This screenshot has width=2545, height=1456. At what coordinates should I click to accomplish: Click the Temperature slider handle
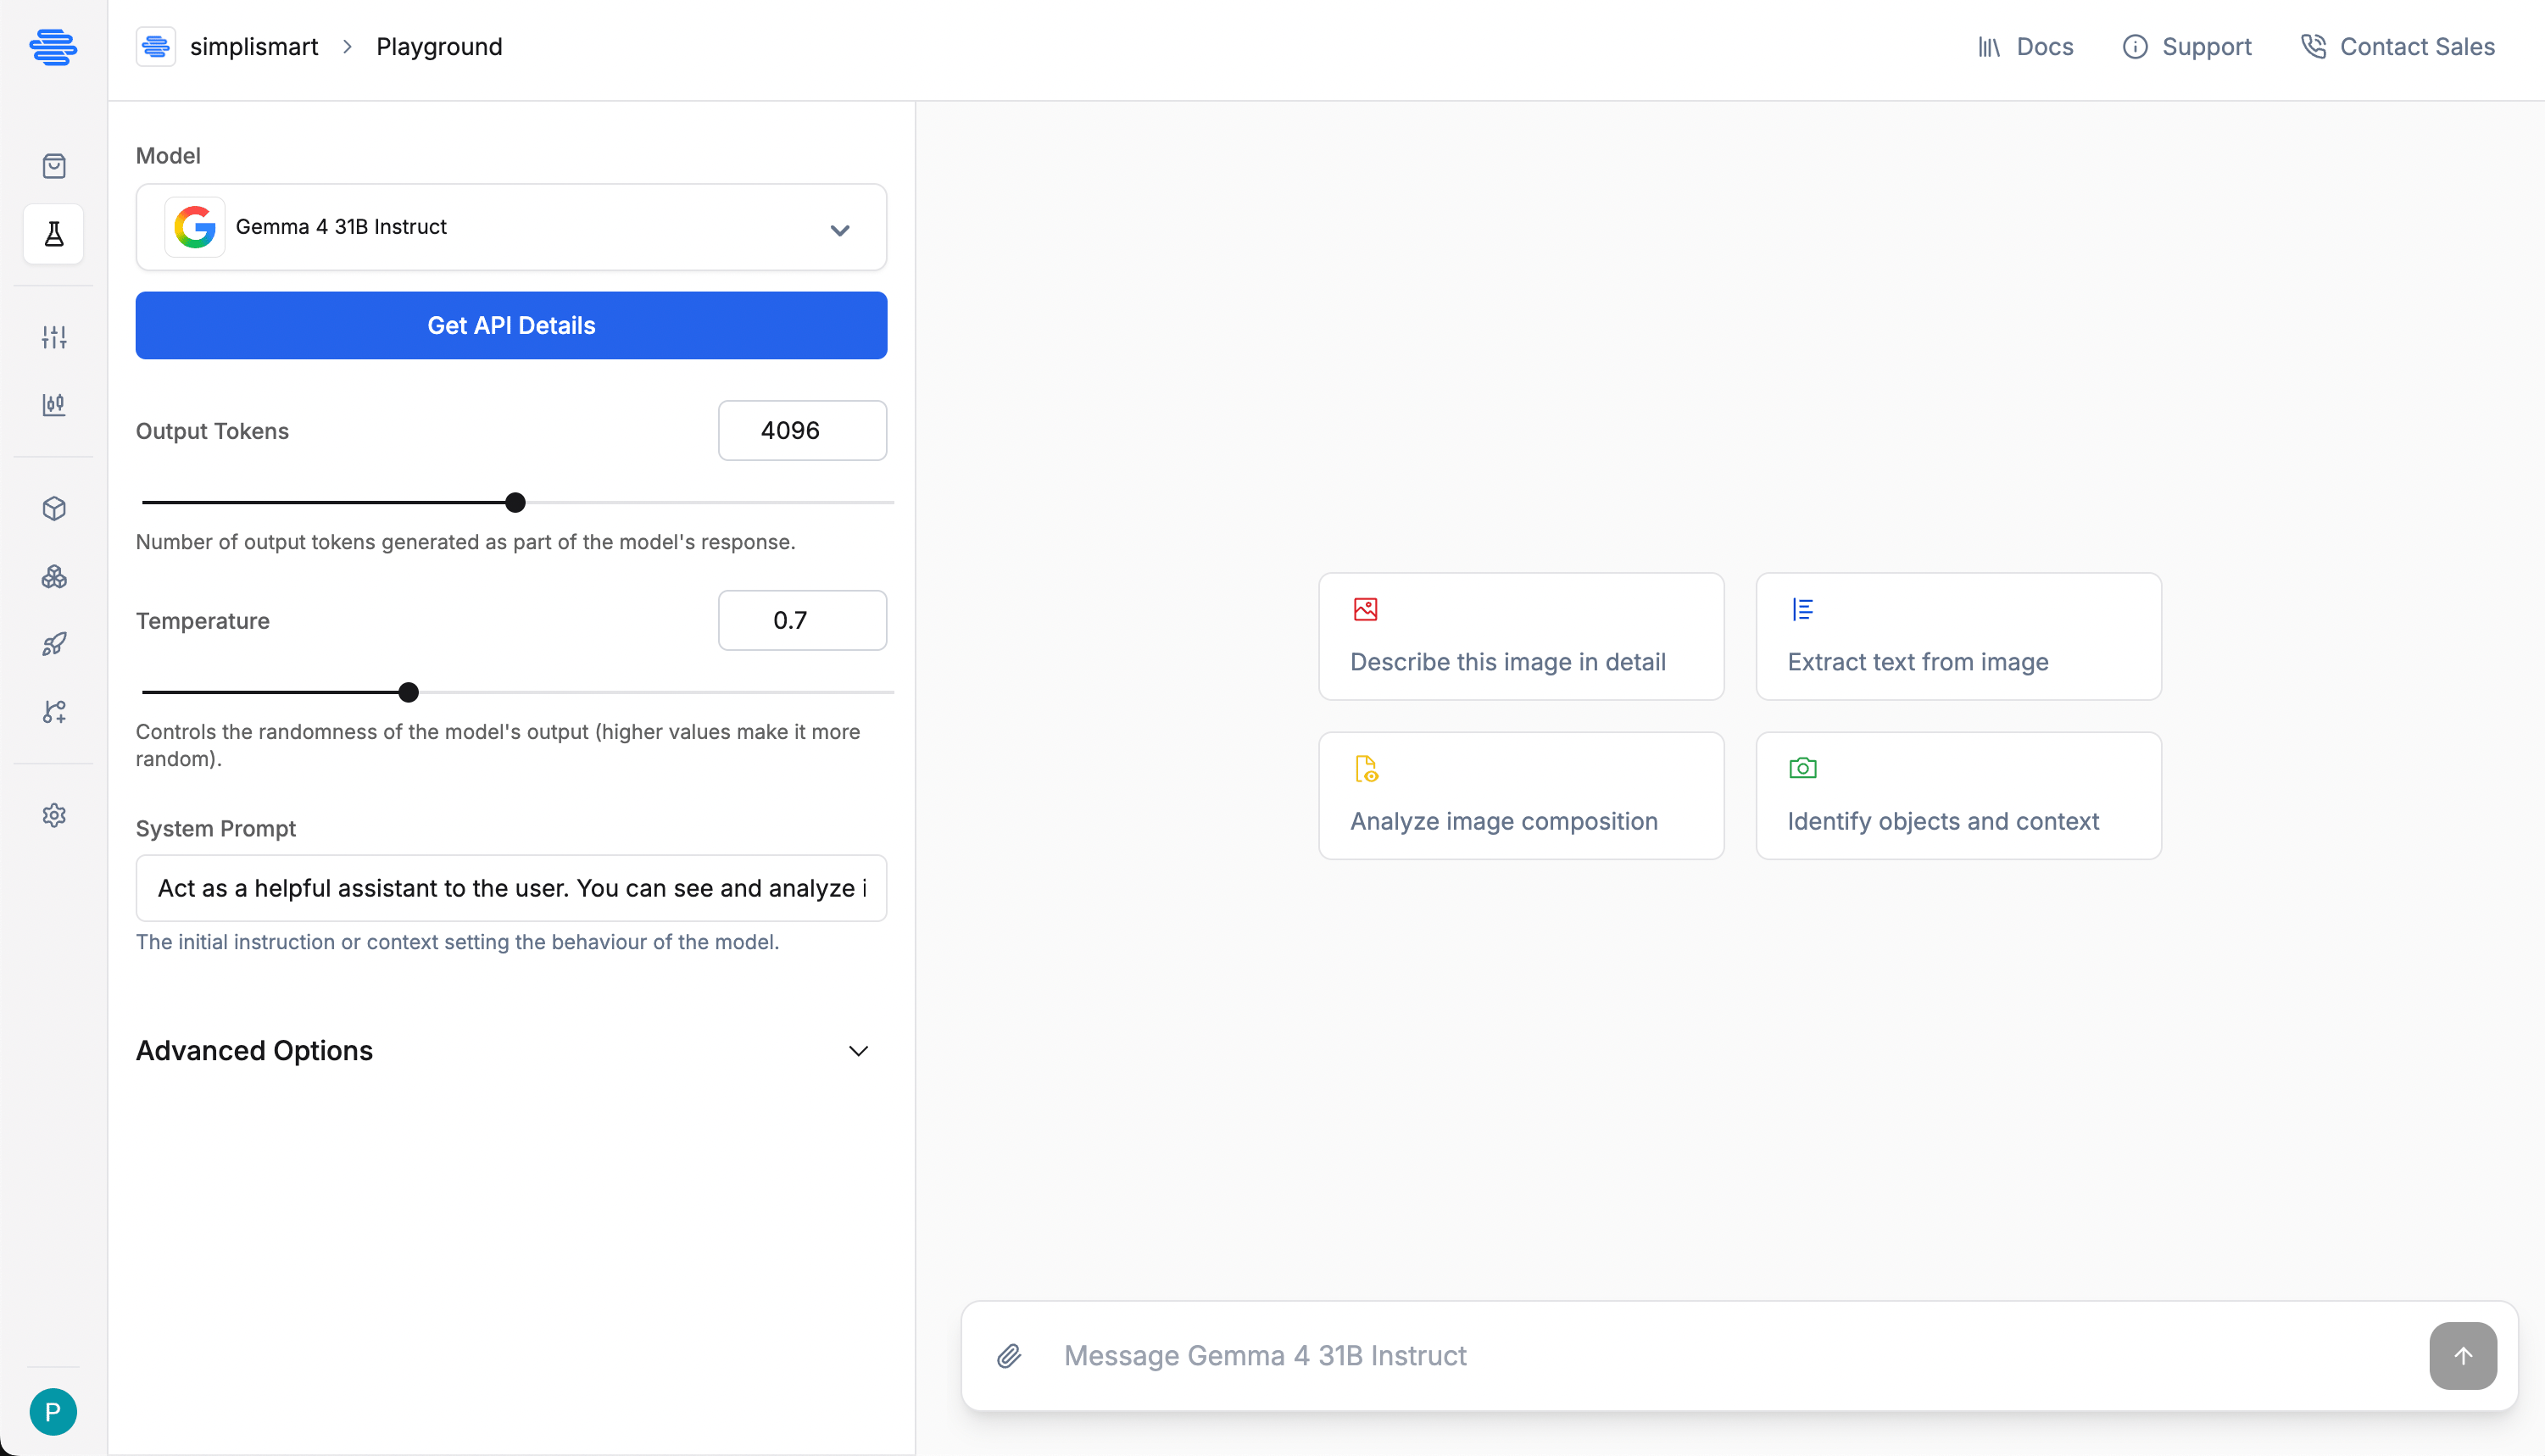pyautogui.click(x=408, y=692)
